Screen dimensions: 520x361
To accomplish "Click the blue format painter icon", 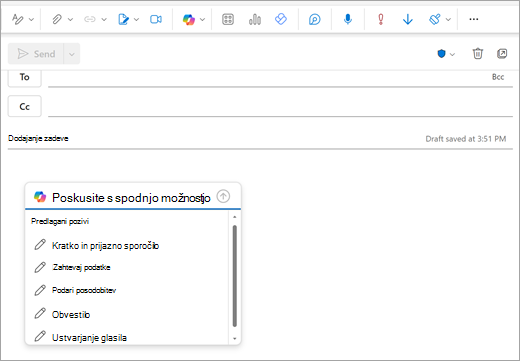I will click(435, 19).
